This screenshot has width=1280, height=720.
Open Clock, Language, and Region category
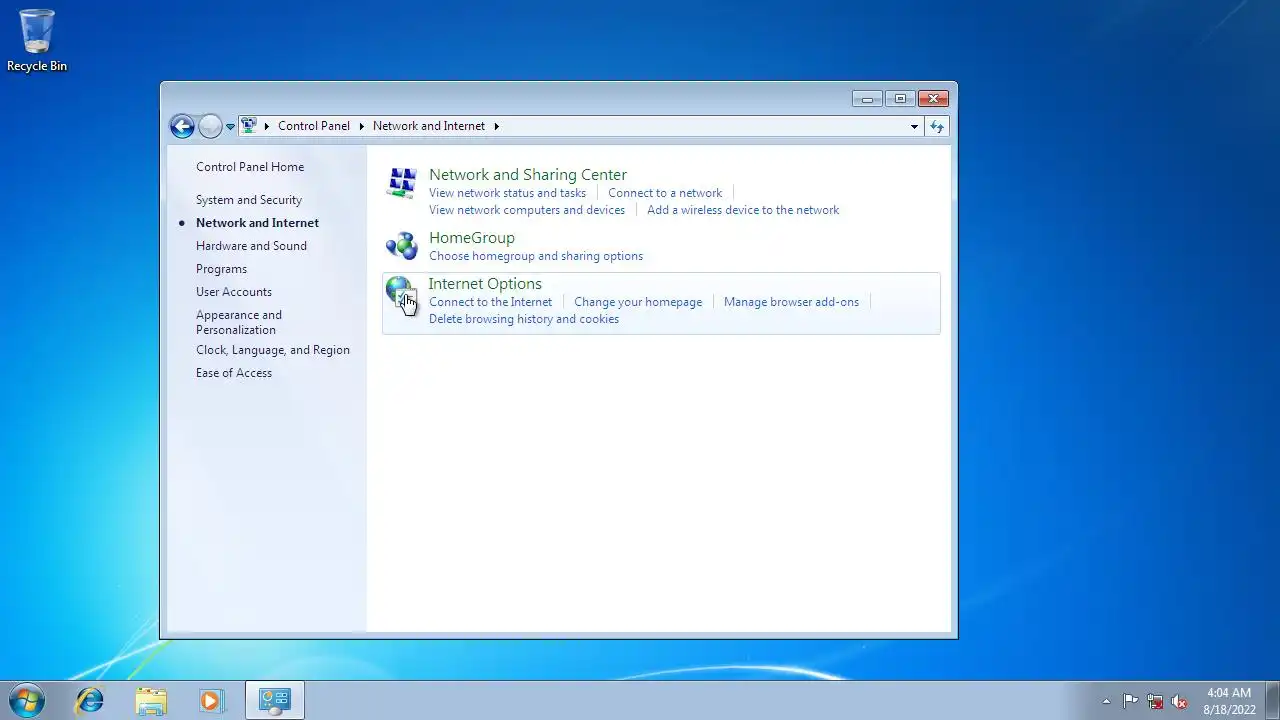[x=273, y=350]
